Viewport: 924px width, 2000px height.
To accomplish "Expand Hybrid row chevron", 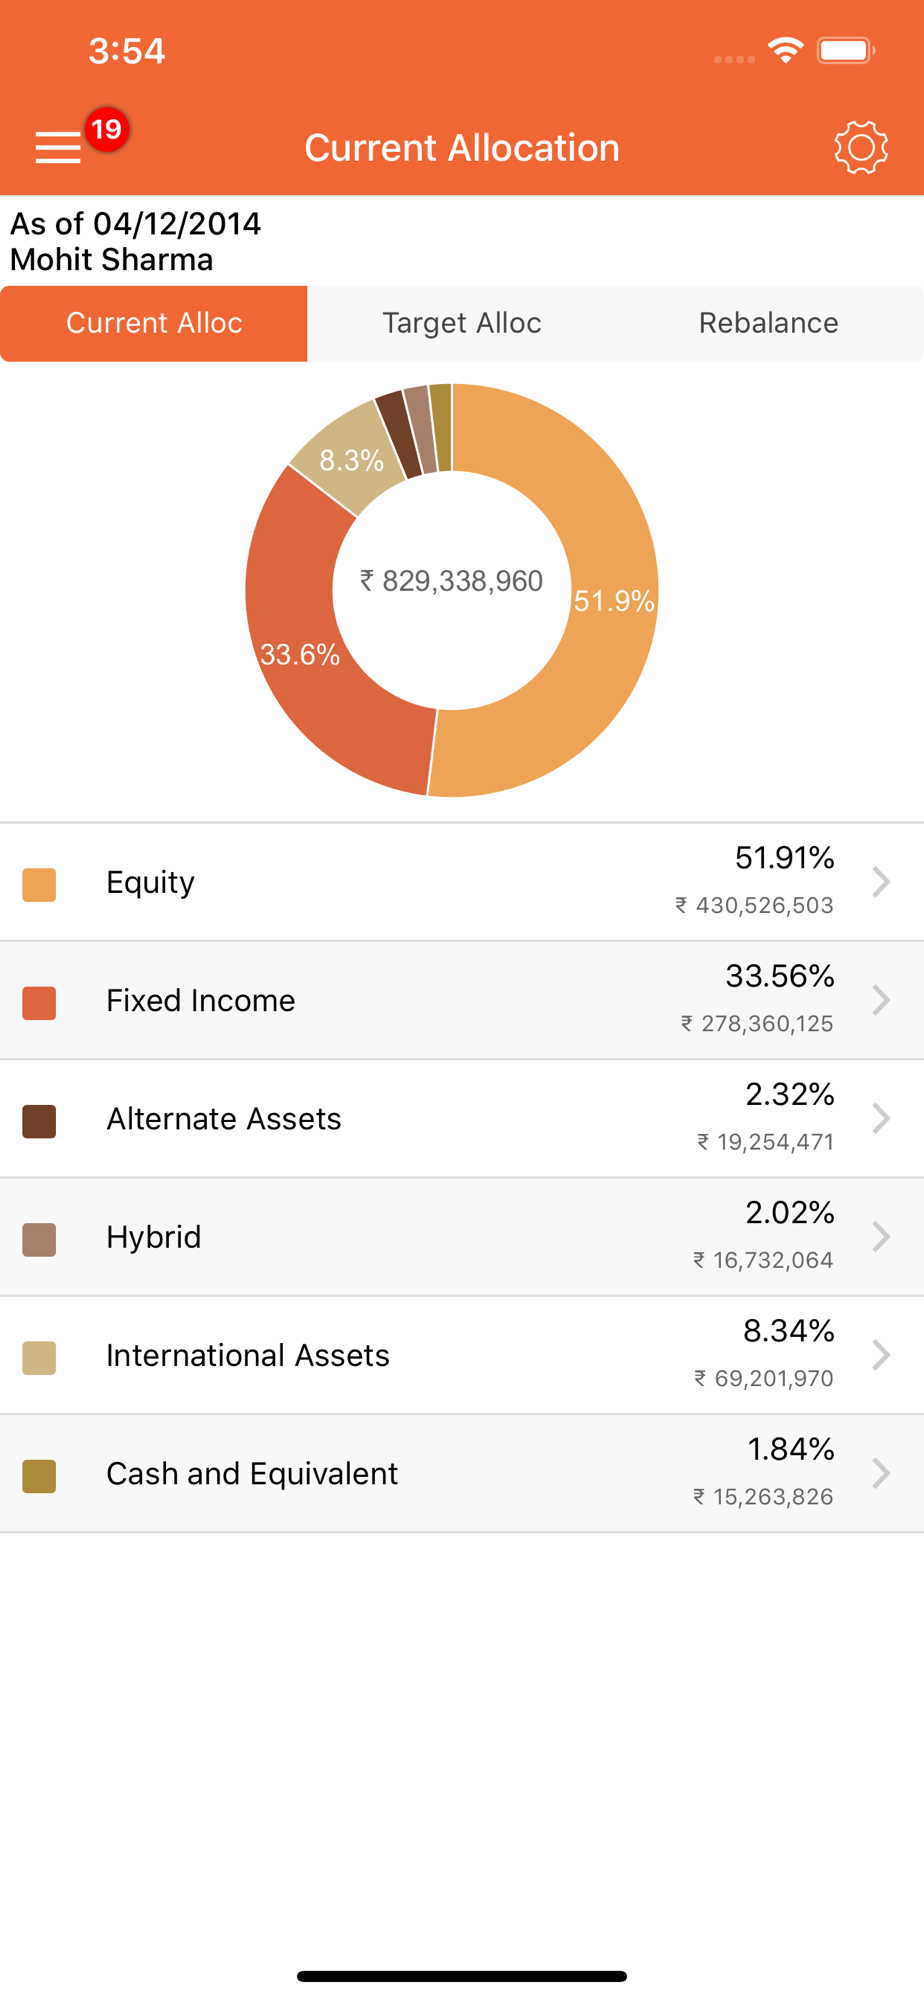I will pyautogui.click(x=881, y=1237).
